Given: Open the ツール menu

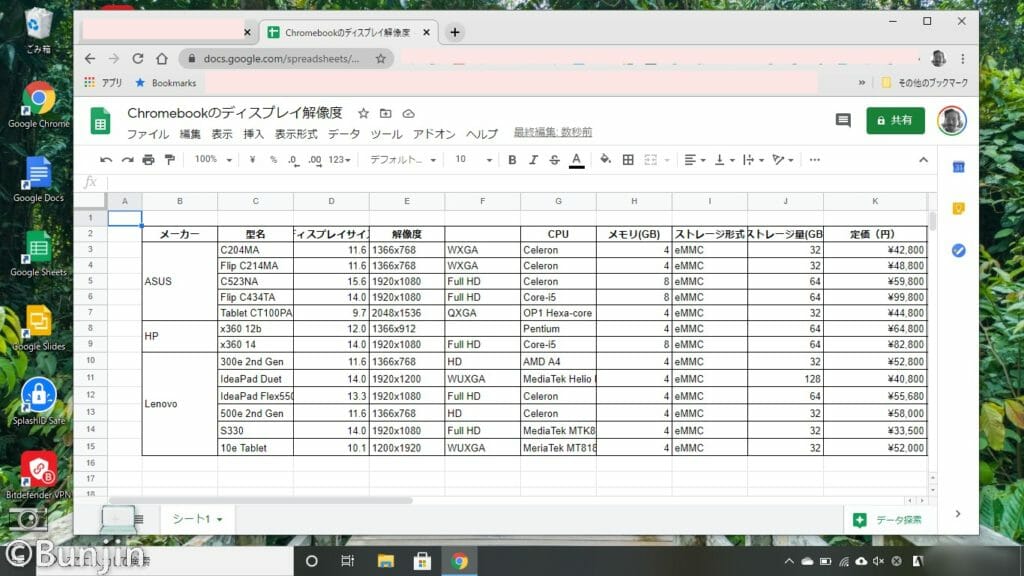Looking at the screenshot, I should [386, 134].
